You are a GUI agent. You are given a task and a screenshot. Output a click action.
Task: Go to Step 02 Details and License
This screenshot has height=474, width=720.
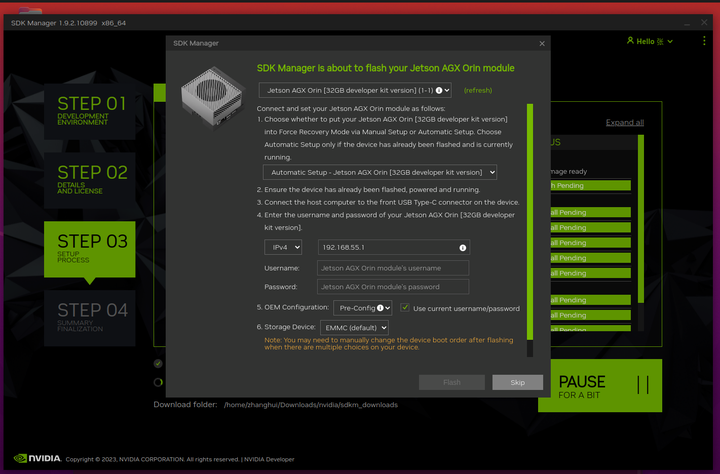[90, 180]
